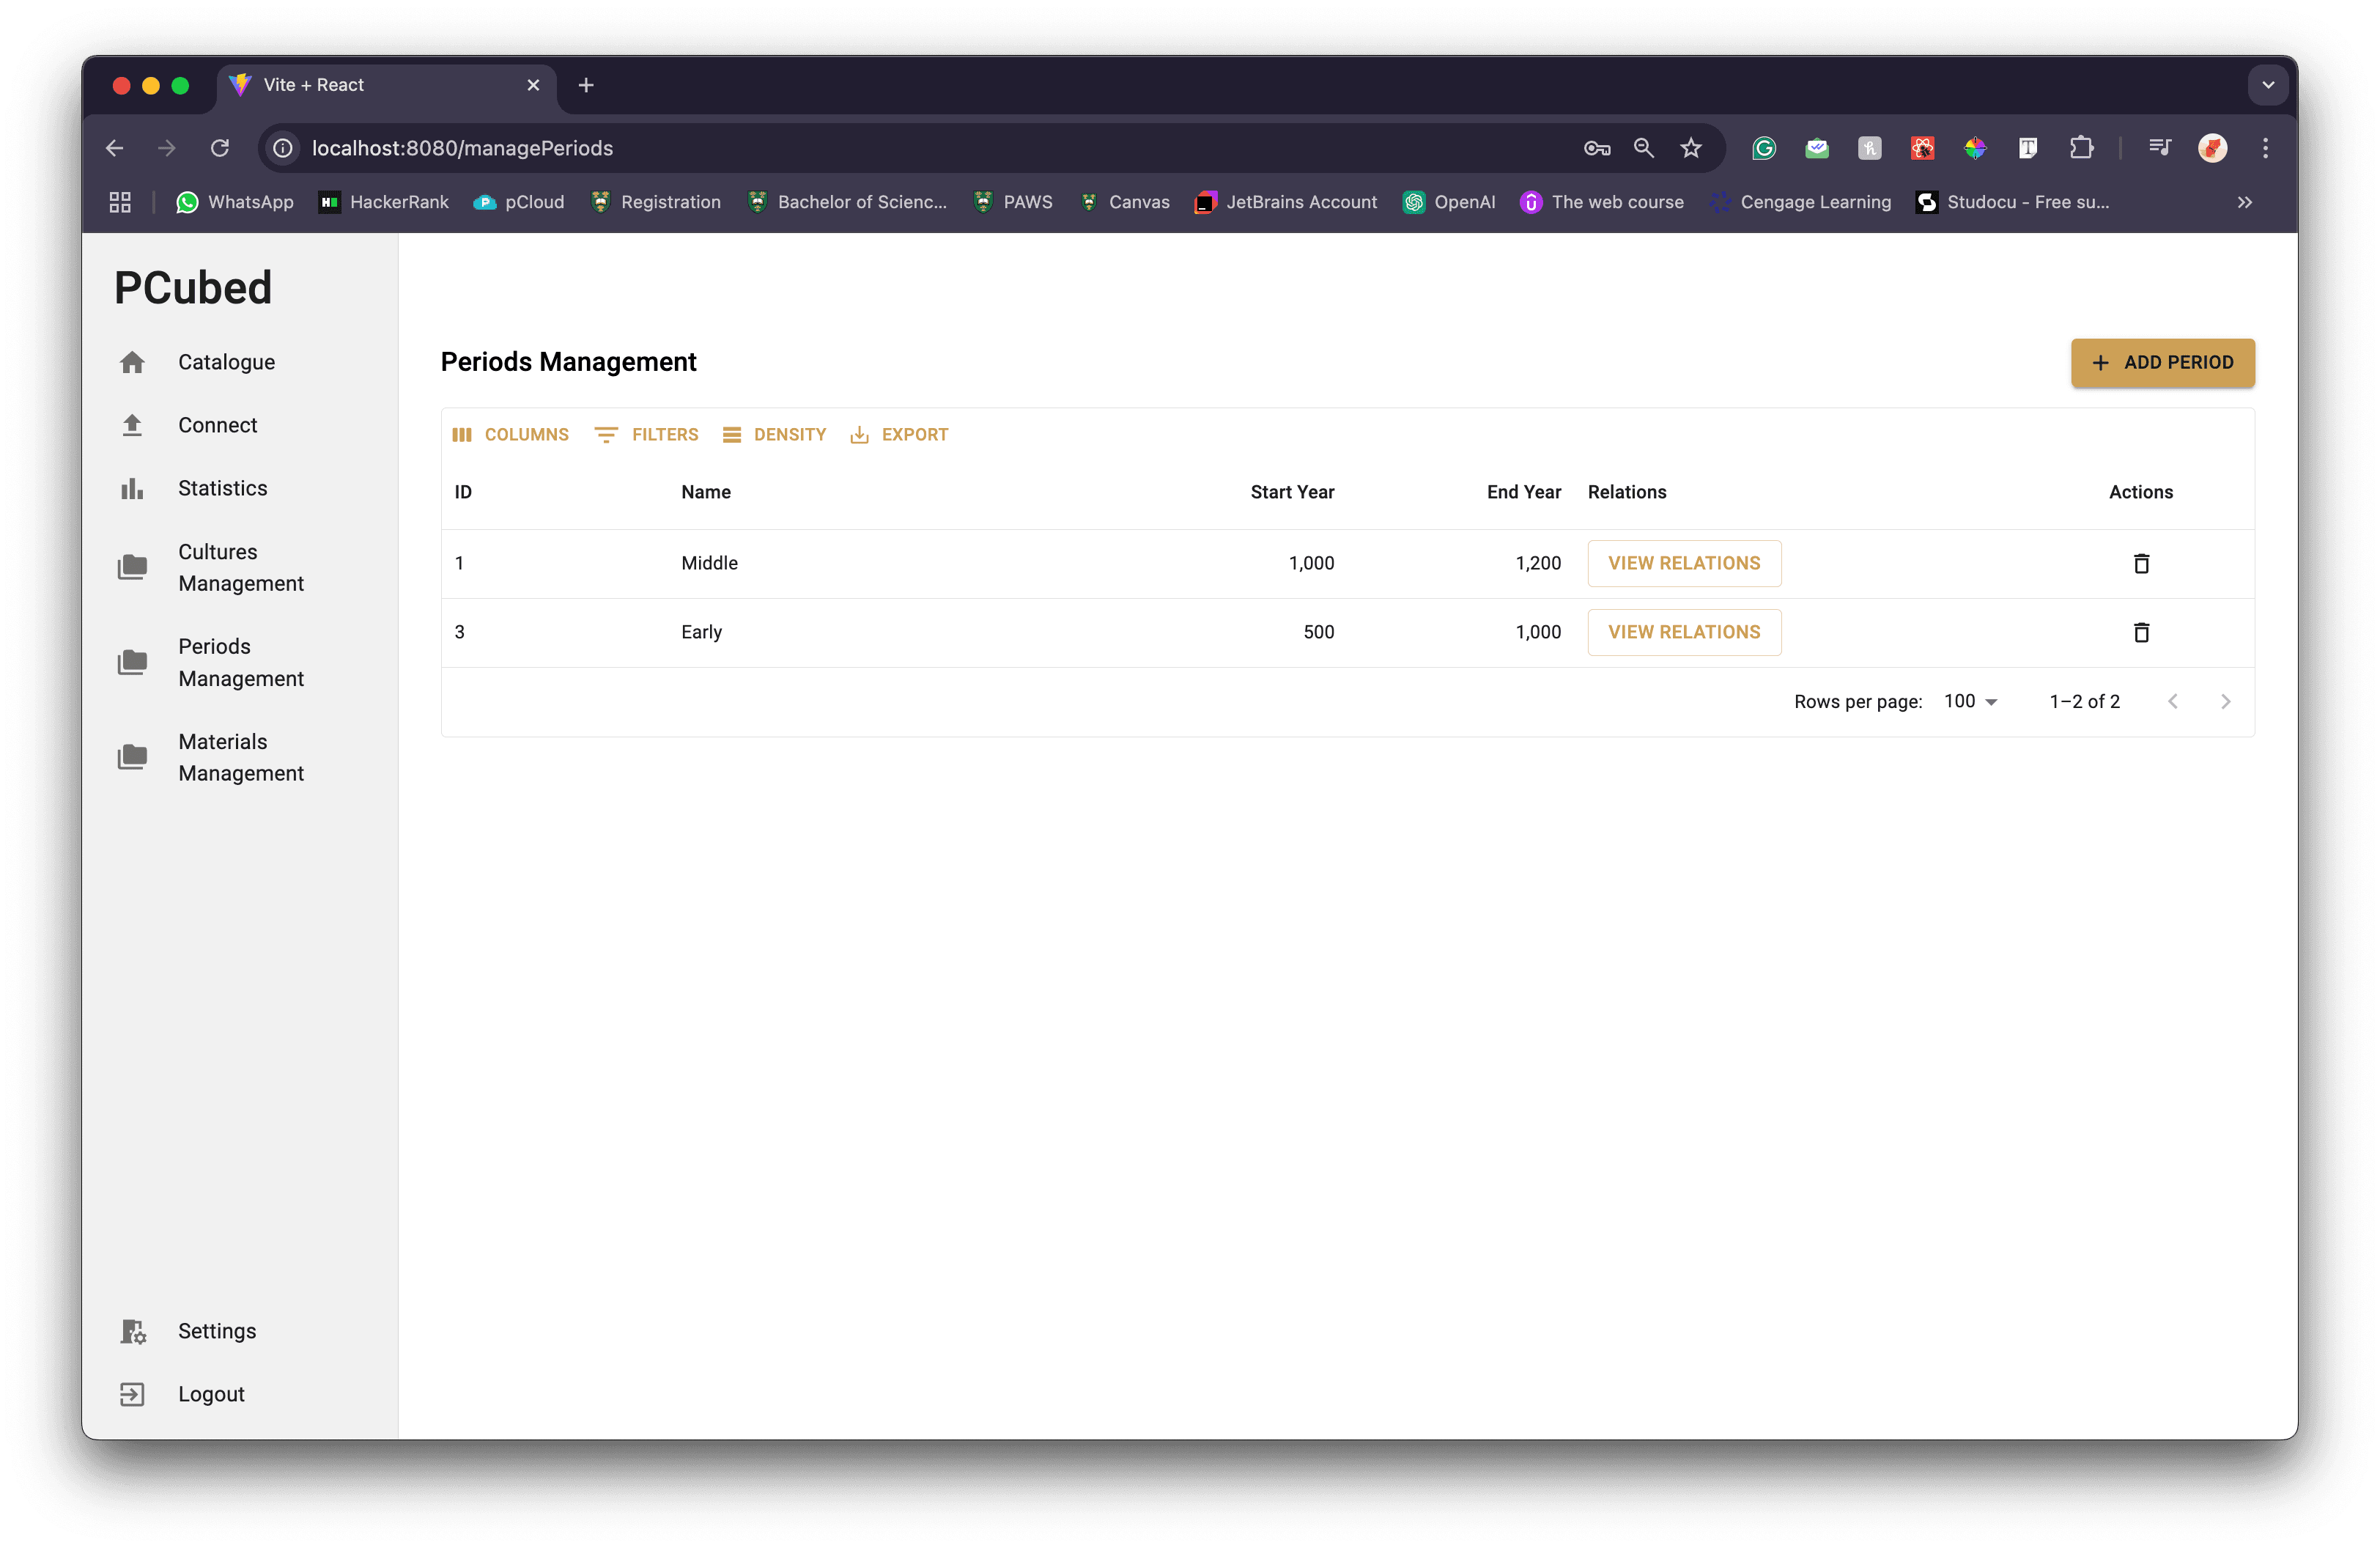Click the Connect upload icon
The width and height of the screenshot is (2380, 1548).
point(132,425)
